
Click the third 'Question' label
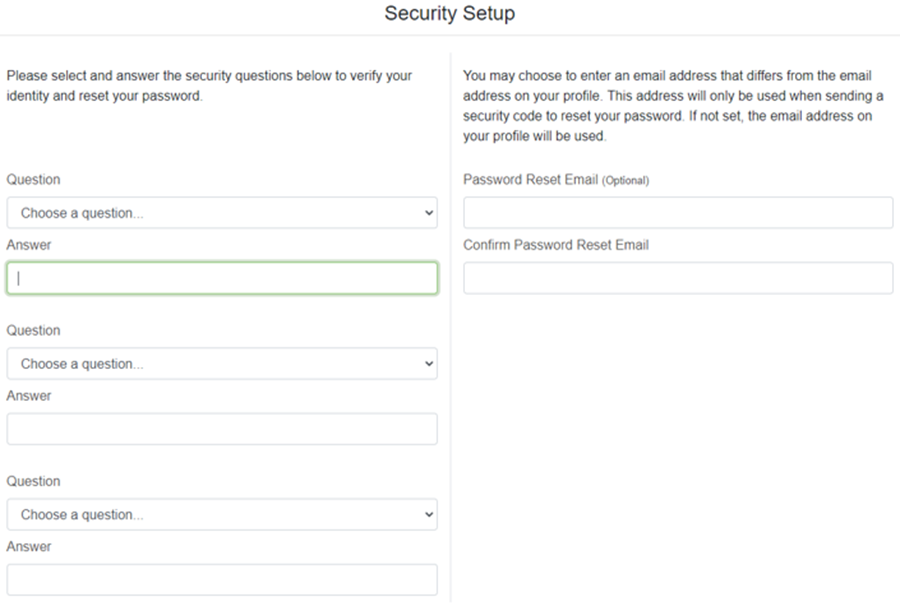click(33, 482)
